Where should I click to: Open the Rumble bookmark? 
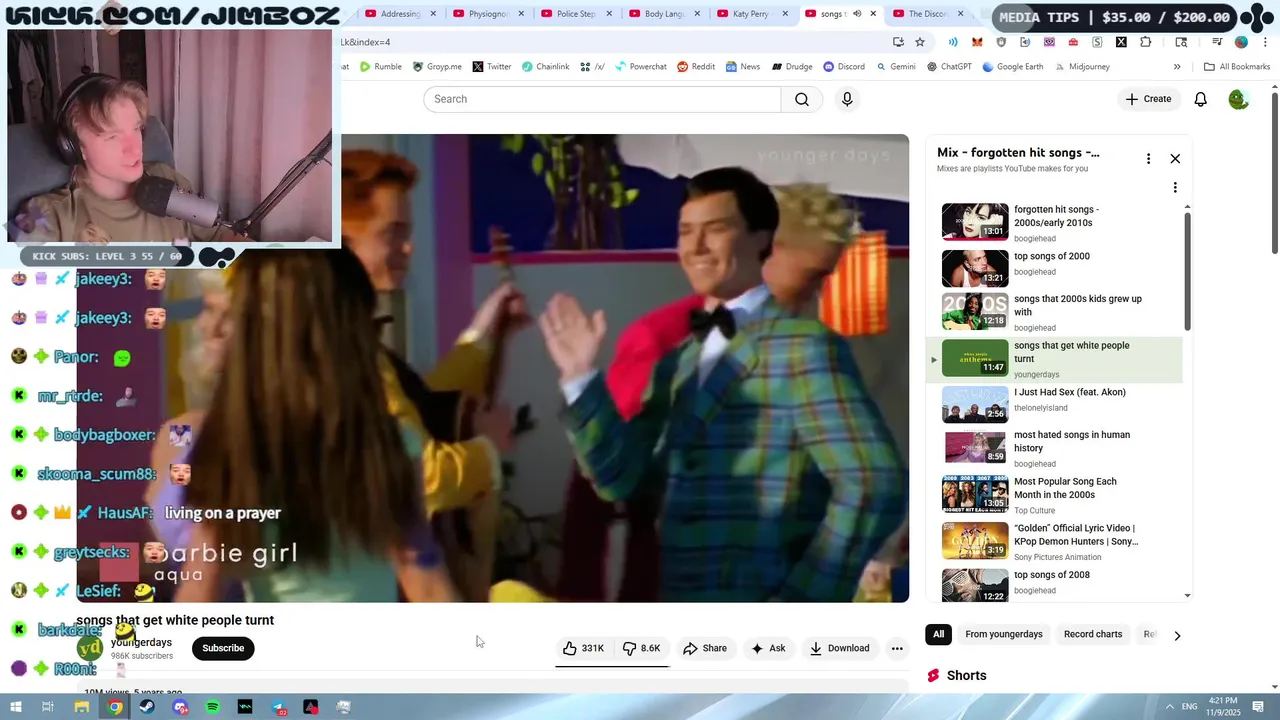tap(380, 67)
